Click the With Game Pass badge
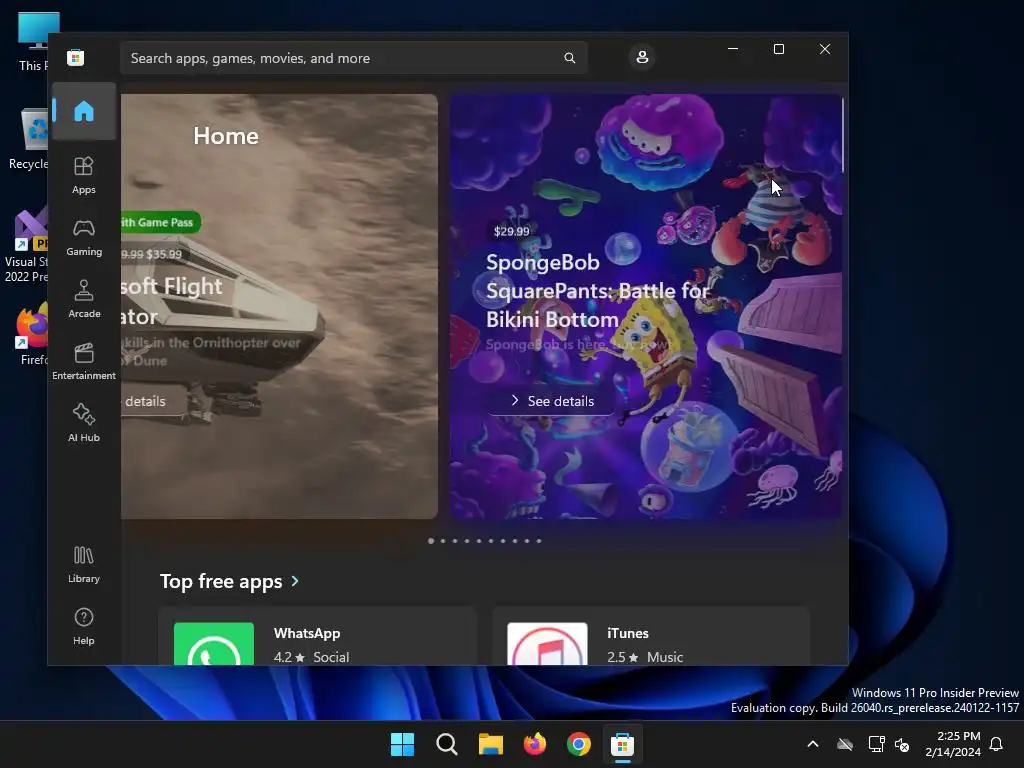This screenshot has height=768, width=1024. click(161, 222)
